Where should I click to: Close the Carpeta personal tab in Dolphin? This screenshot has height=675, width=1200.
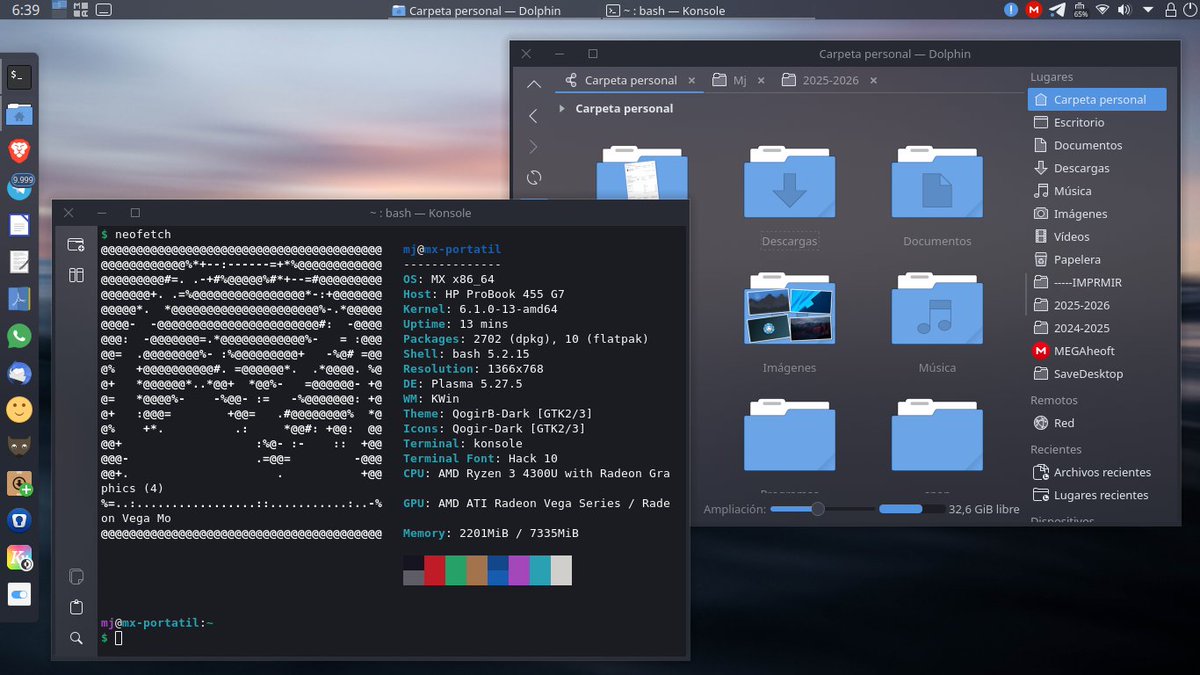point(689,80)
